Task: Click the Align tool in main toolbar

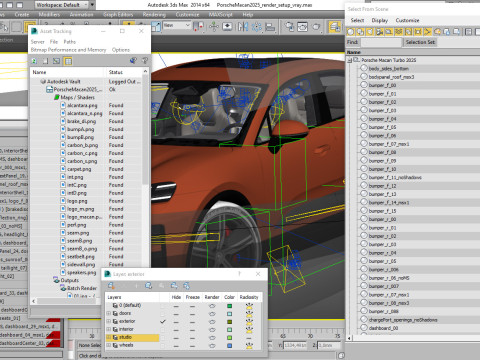Action: point(270,27)
